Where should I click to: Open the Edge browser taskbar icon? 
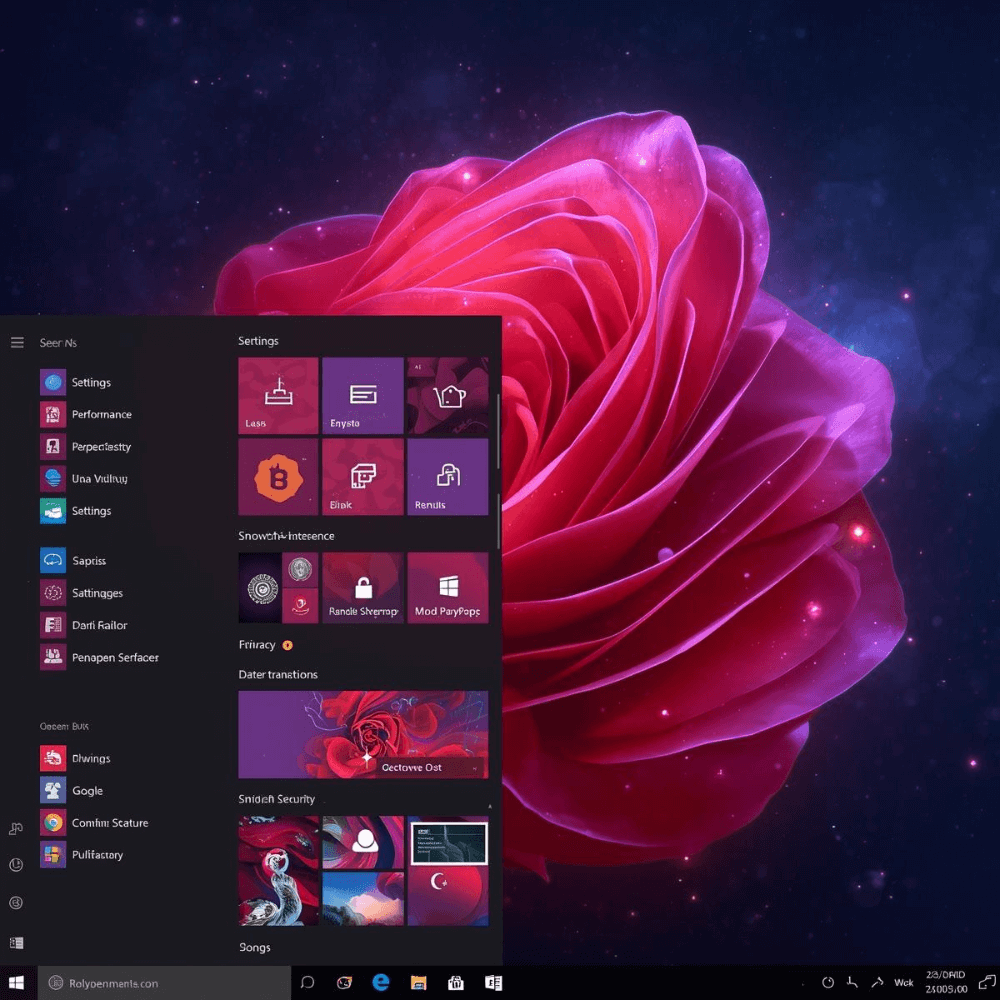tap(381, 982)
